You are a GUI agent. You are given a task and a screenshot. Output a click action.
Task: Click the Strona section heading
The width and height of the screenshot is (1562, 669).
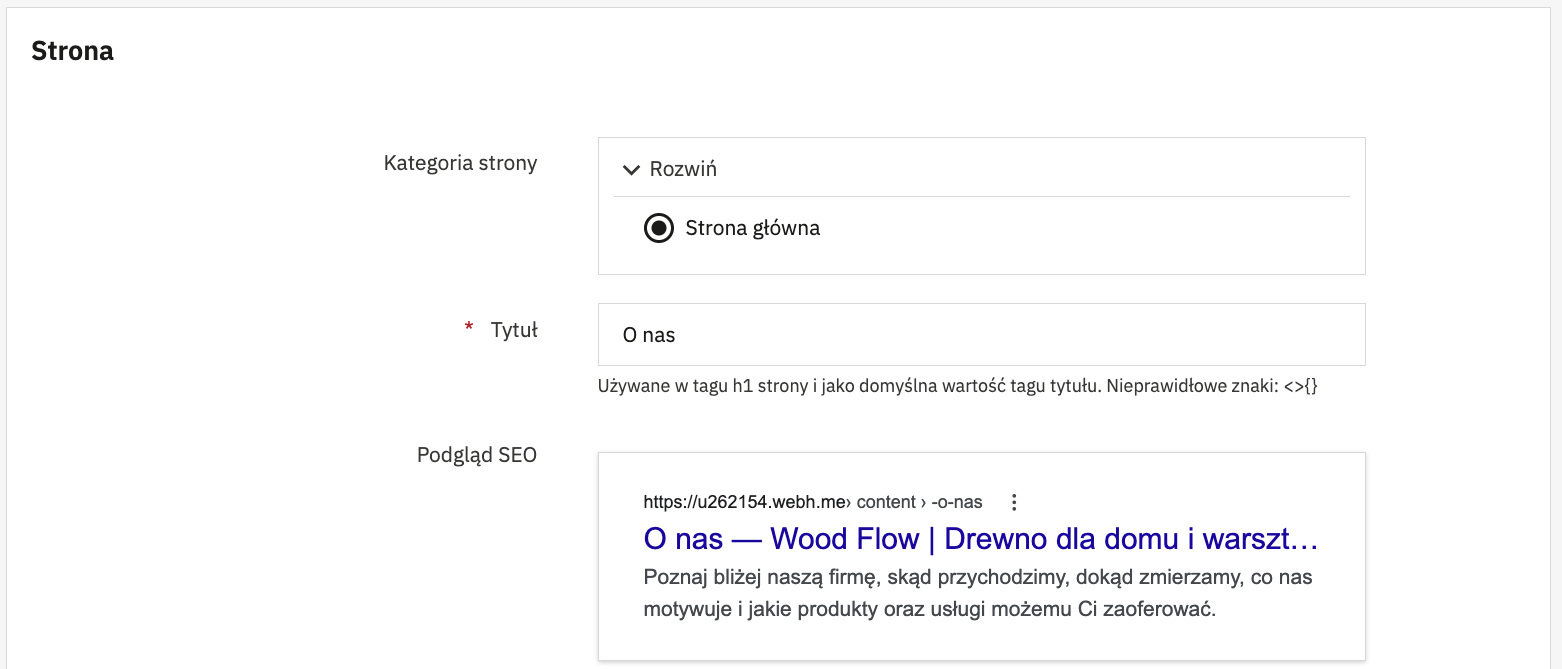[x=72, y=52]
